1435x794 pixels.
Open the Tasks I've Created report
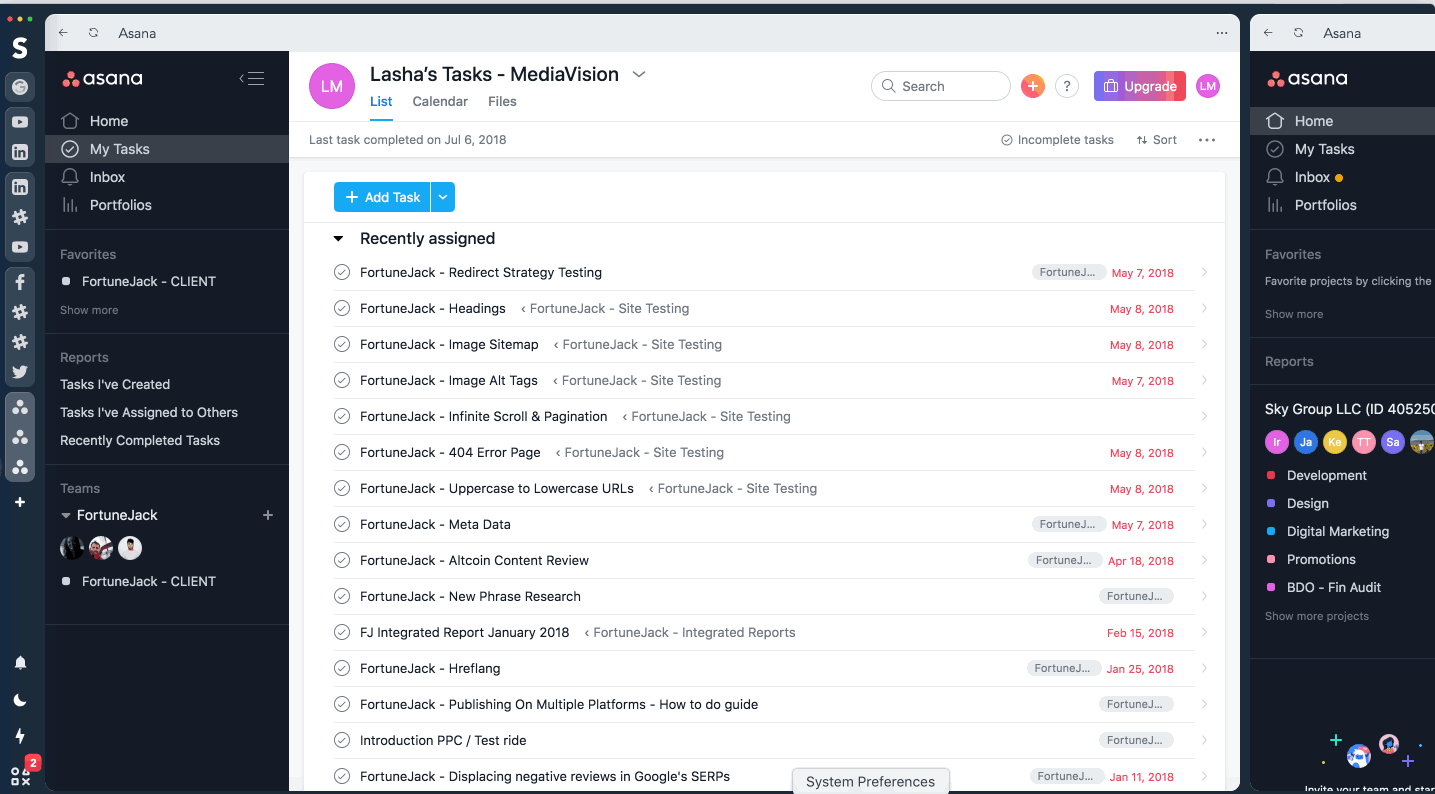click(115, 384)
